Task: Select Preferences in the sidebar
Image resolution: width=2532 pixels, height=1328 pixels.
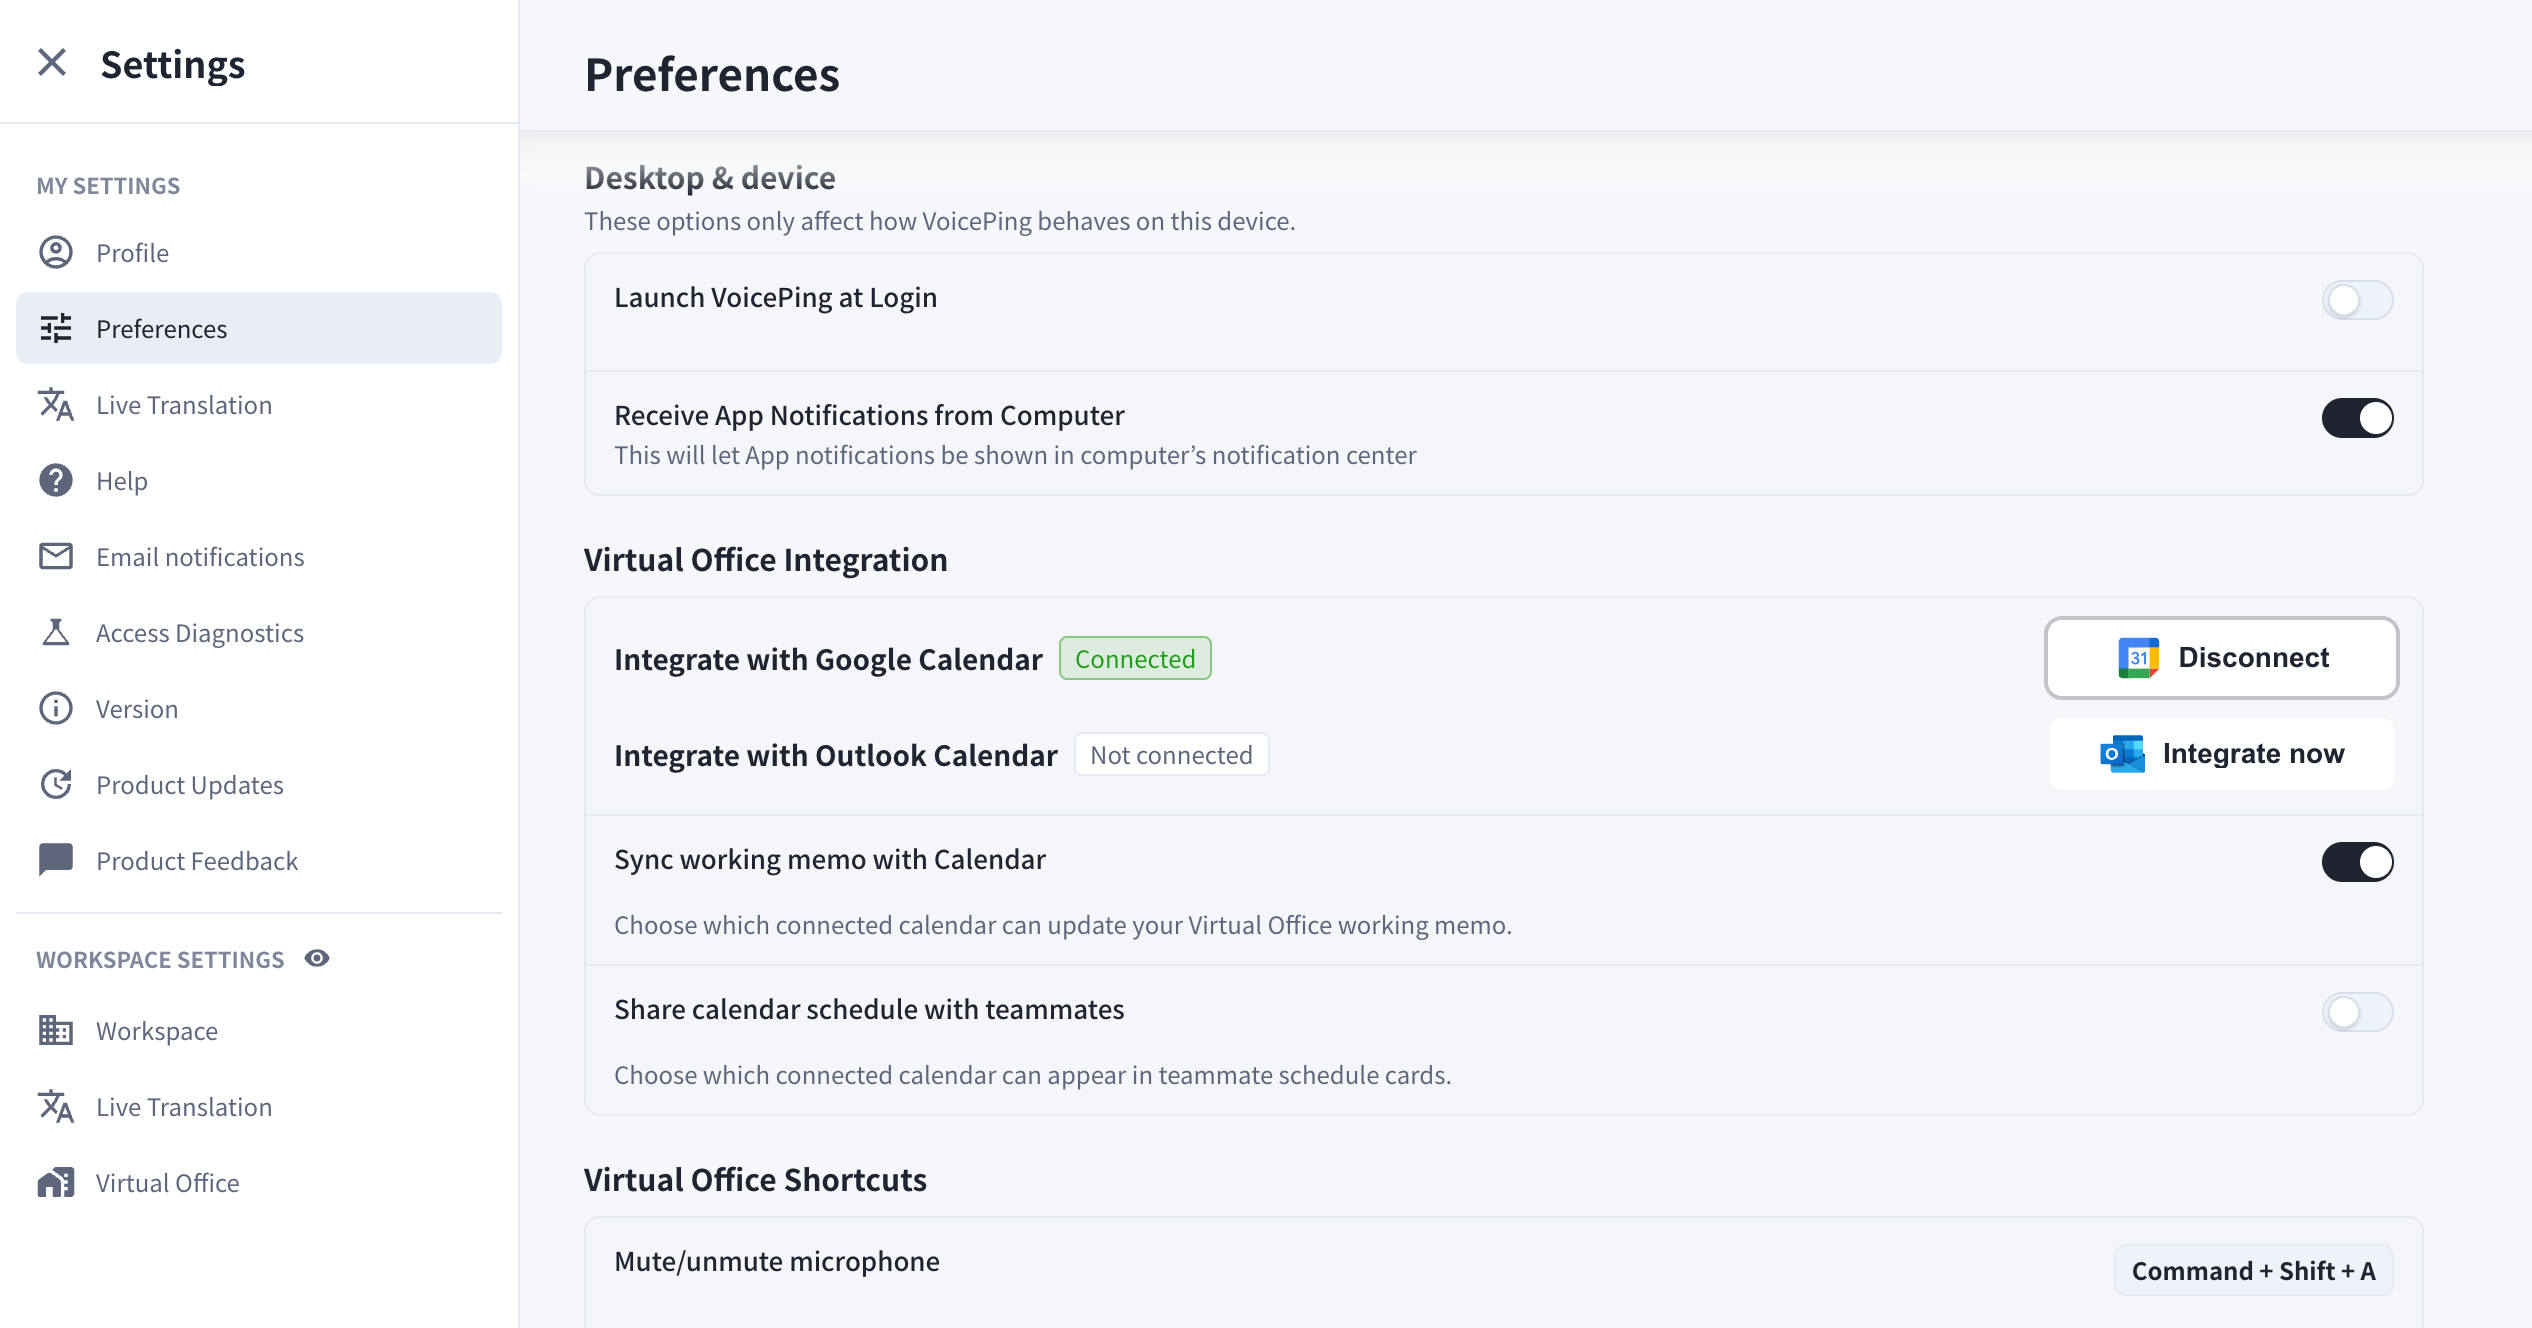Action: click(259, 328)
